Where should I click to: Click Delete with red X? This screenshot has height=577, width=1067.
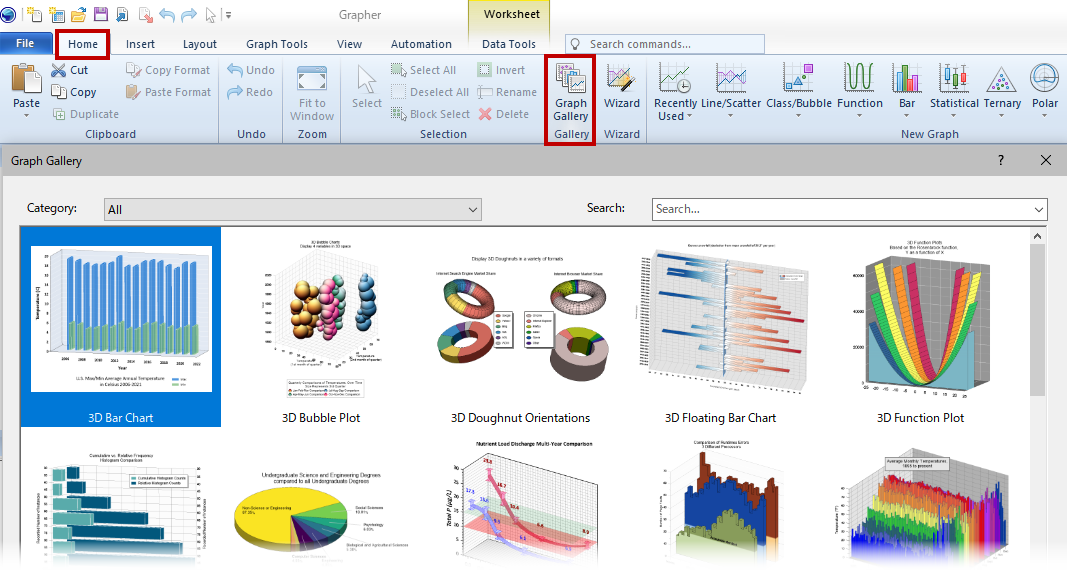(x=504, y=114)
